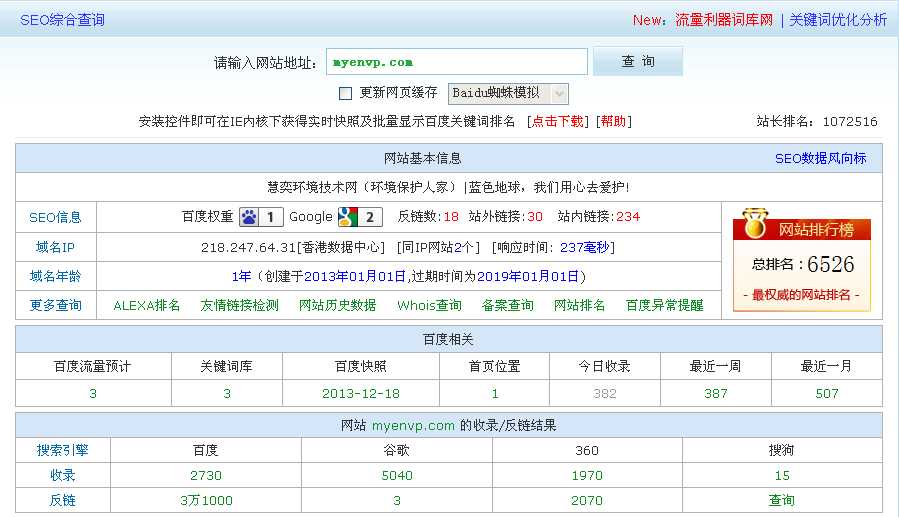Image resolution: width=899 pixels, height=517 pixels.
Task: Click the 域名IP row label
Action: (56, 247)
